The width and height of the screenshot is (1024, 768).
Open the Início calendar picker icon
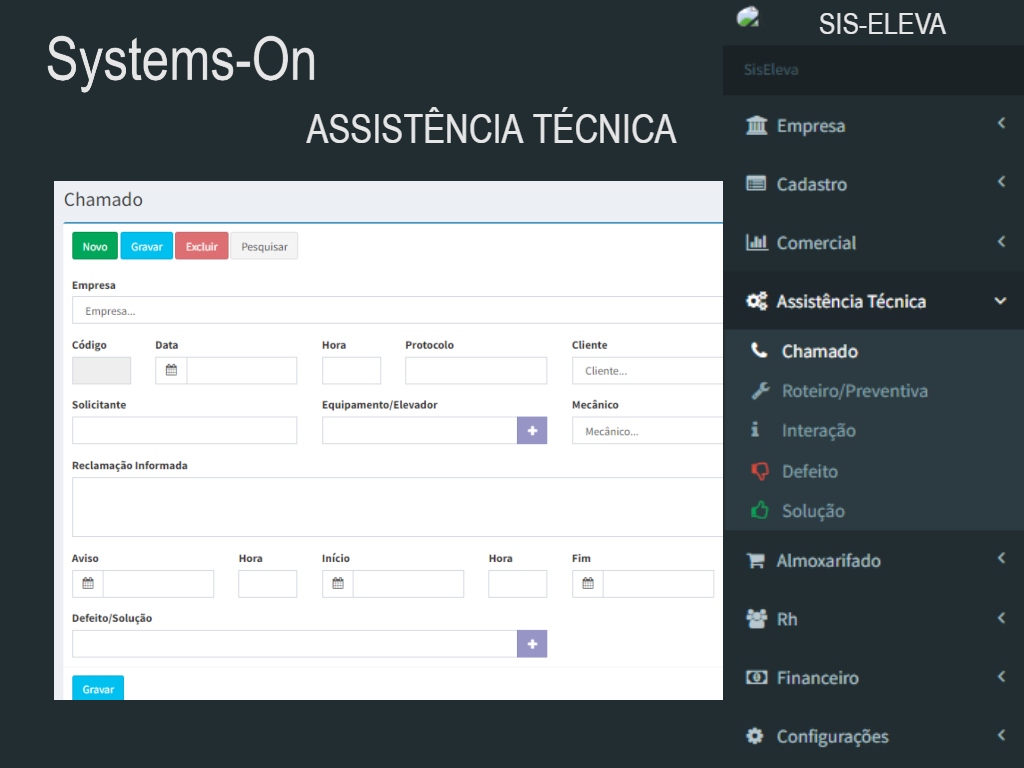pos(338,584)
